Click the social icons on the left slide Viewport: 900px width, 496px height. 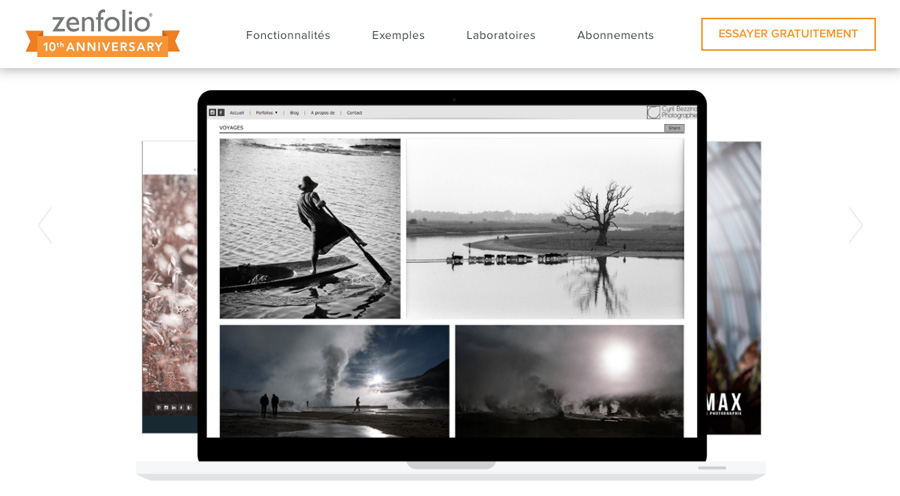tap(173, 408)
